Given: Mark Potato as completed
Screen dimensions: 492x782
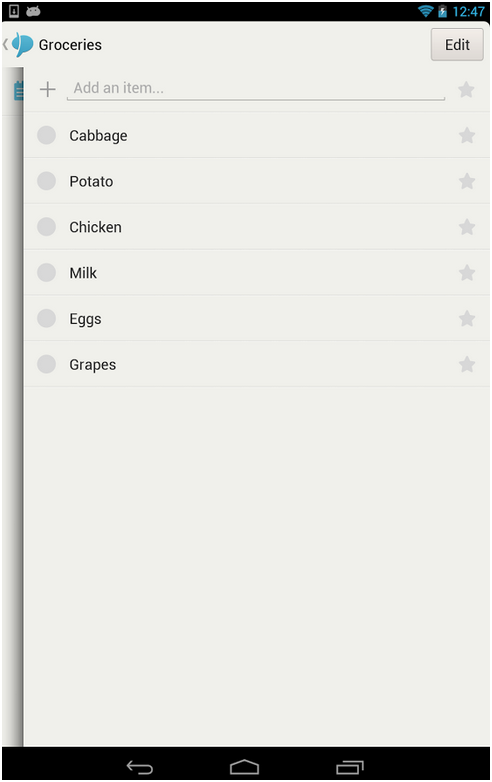Looking at the screenshot, I should click(46, 181).
